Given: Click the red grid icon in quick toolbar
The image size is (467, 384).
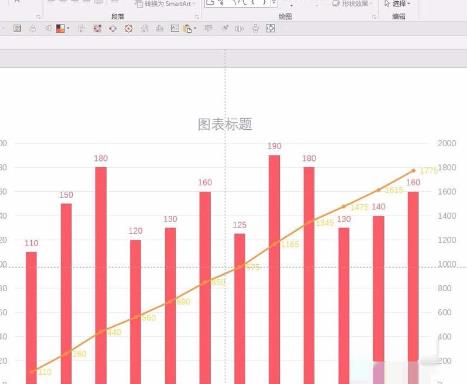Looking at the screenshot, I should click(x=97, y=29).
